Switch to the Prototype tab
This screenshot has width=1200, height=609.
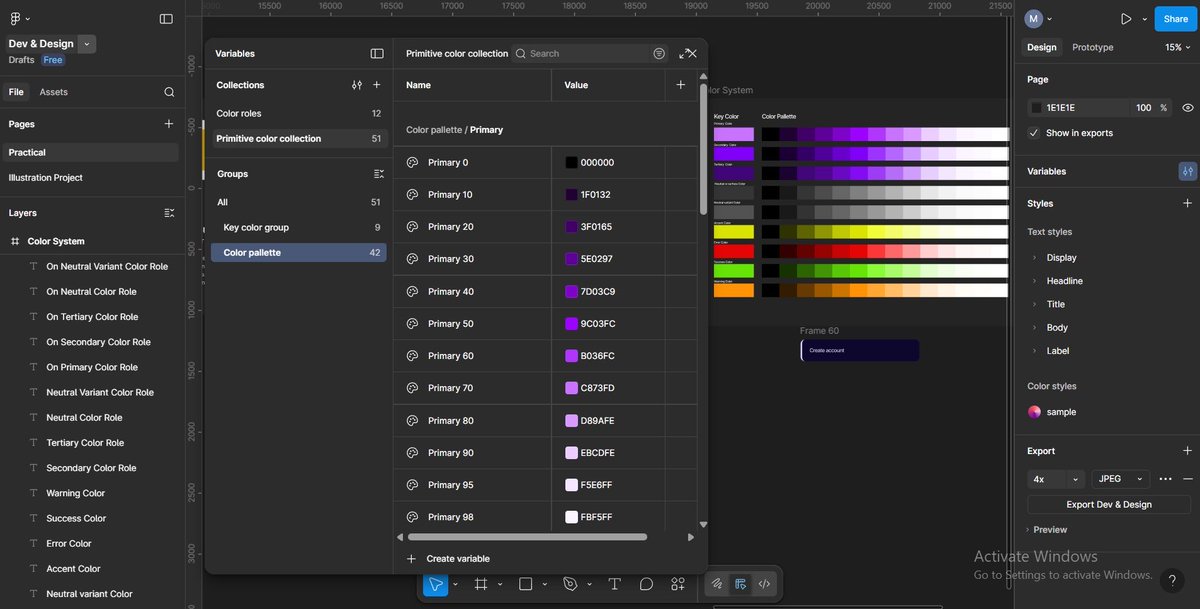(x=1092, y=47)
